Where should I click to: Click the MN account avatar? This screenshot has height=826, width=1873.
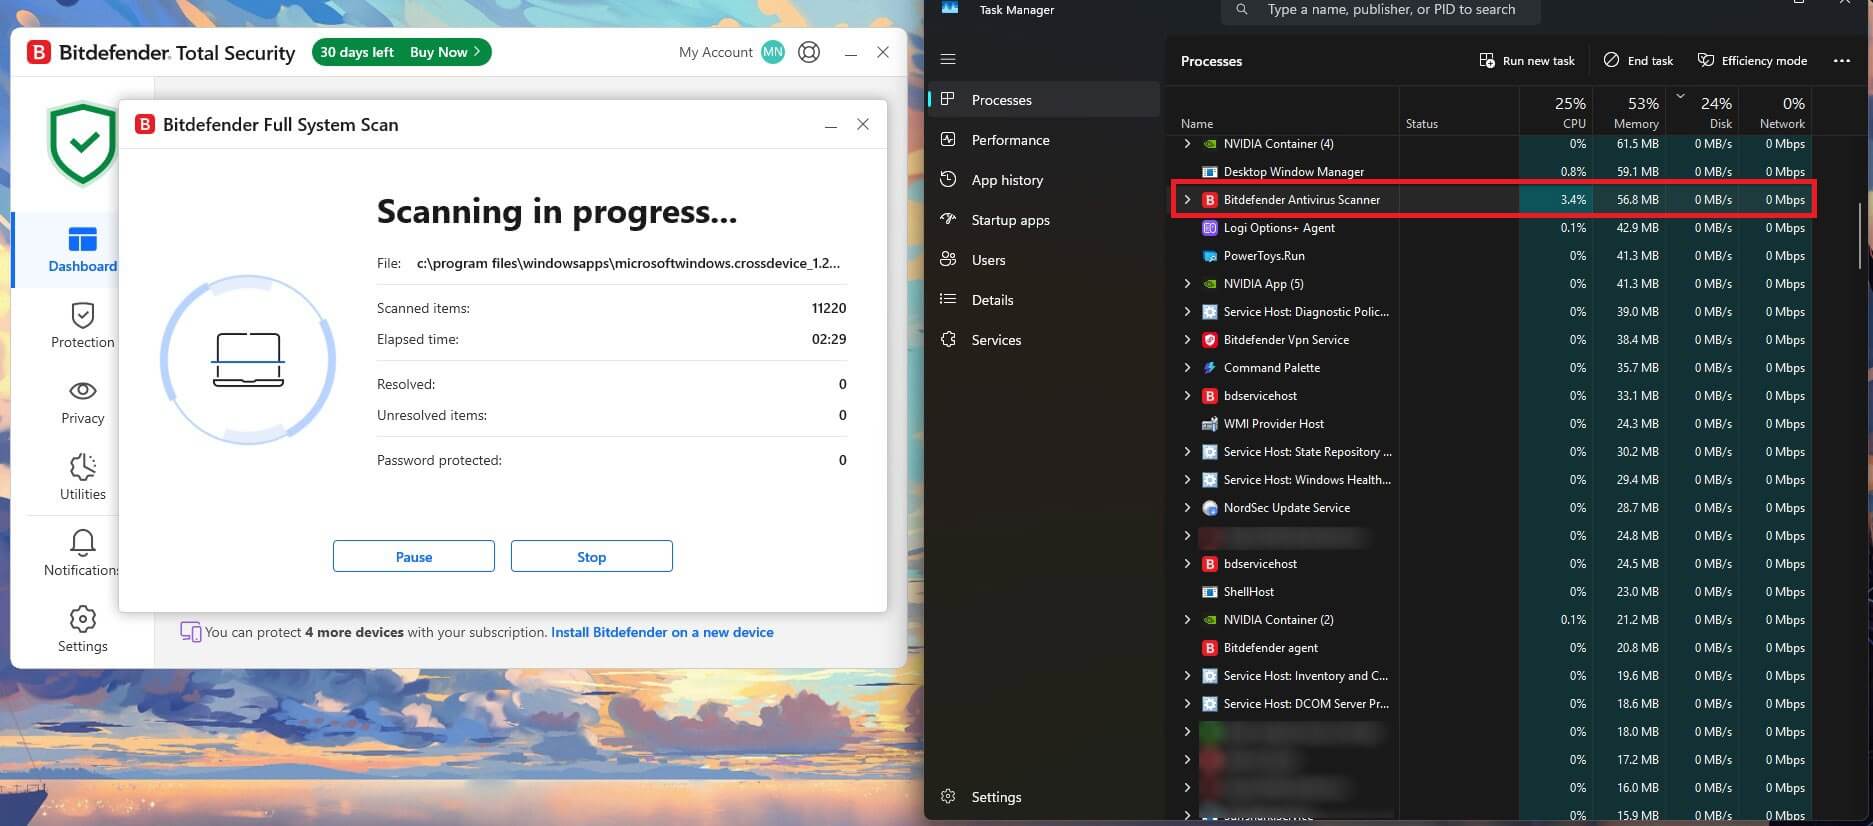tap(772, 52)
